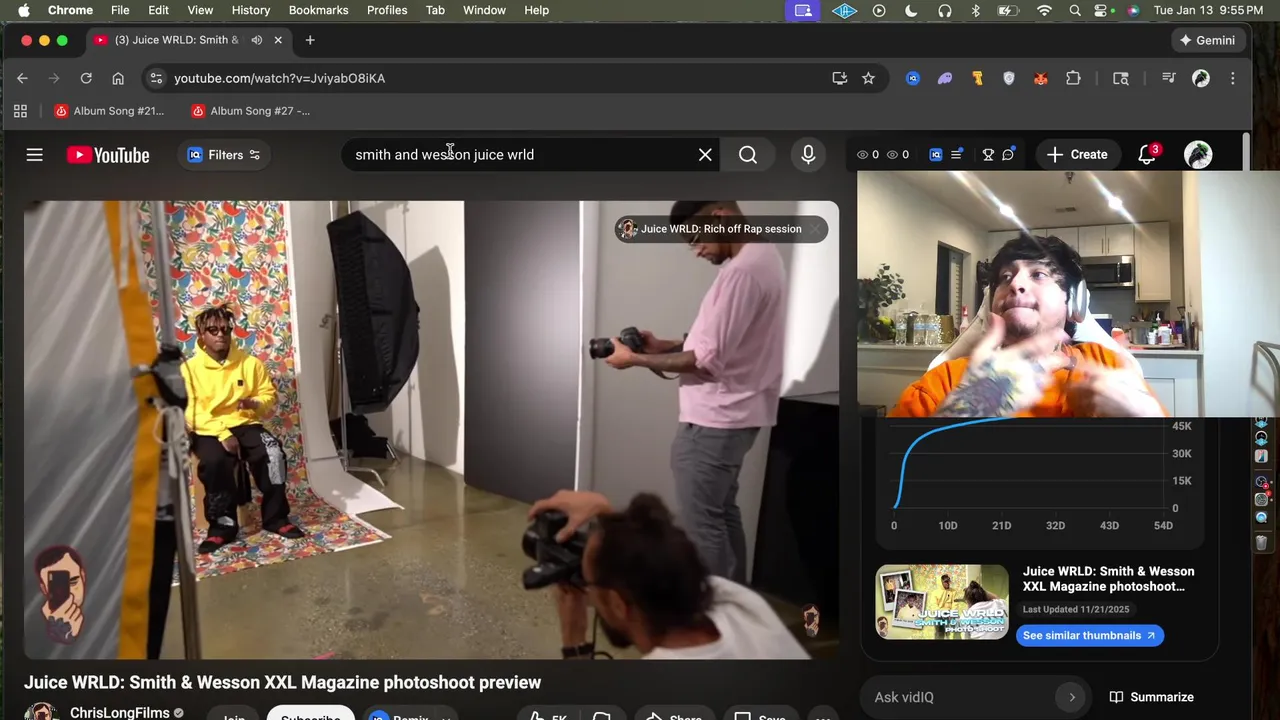Open the Chrome profile avatar
Screen dimensions: 1280x720
click(1201, 78)
